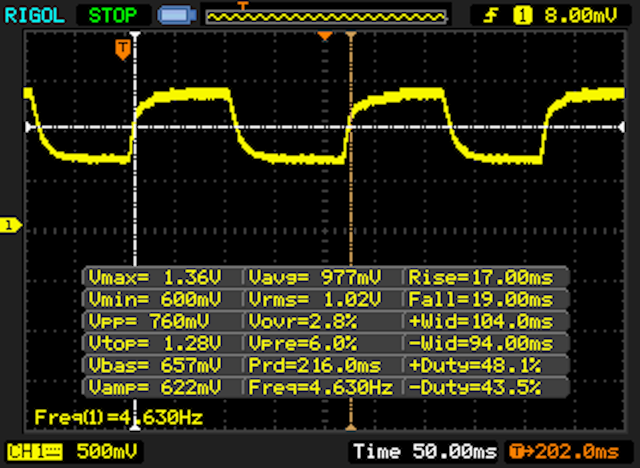Click the Vrms= 1.02V measurement

(x=315, y=299)
